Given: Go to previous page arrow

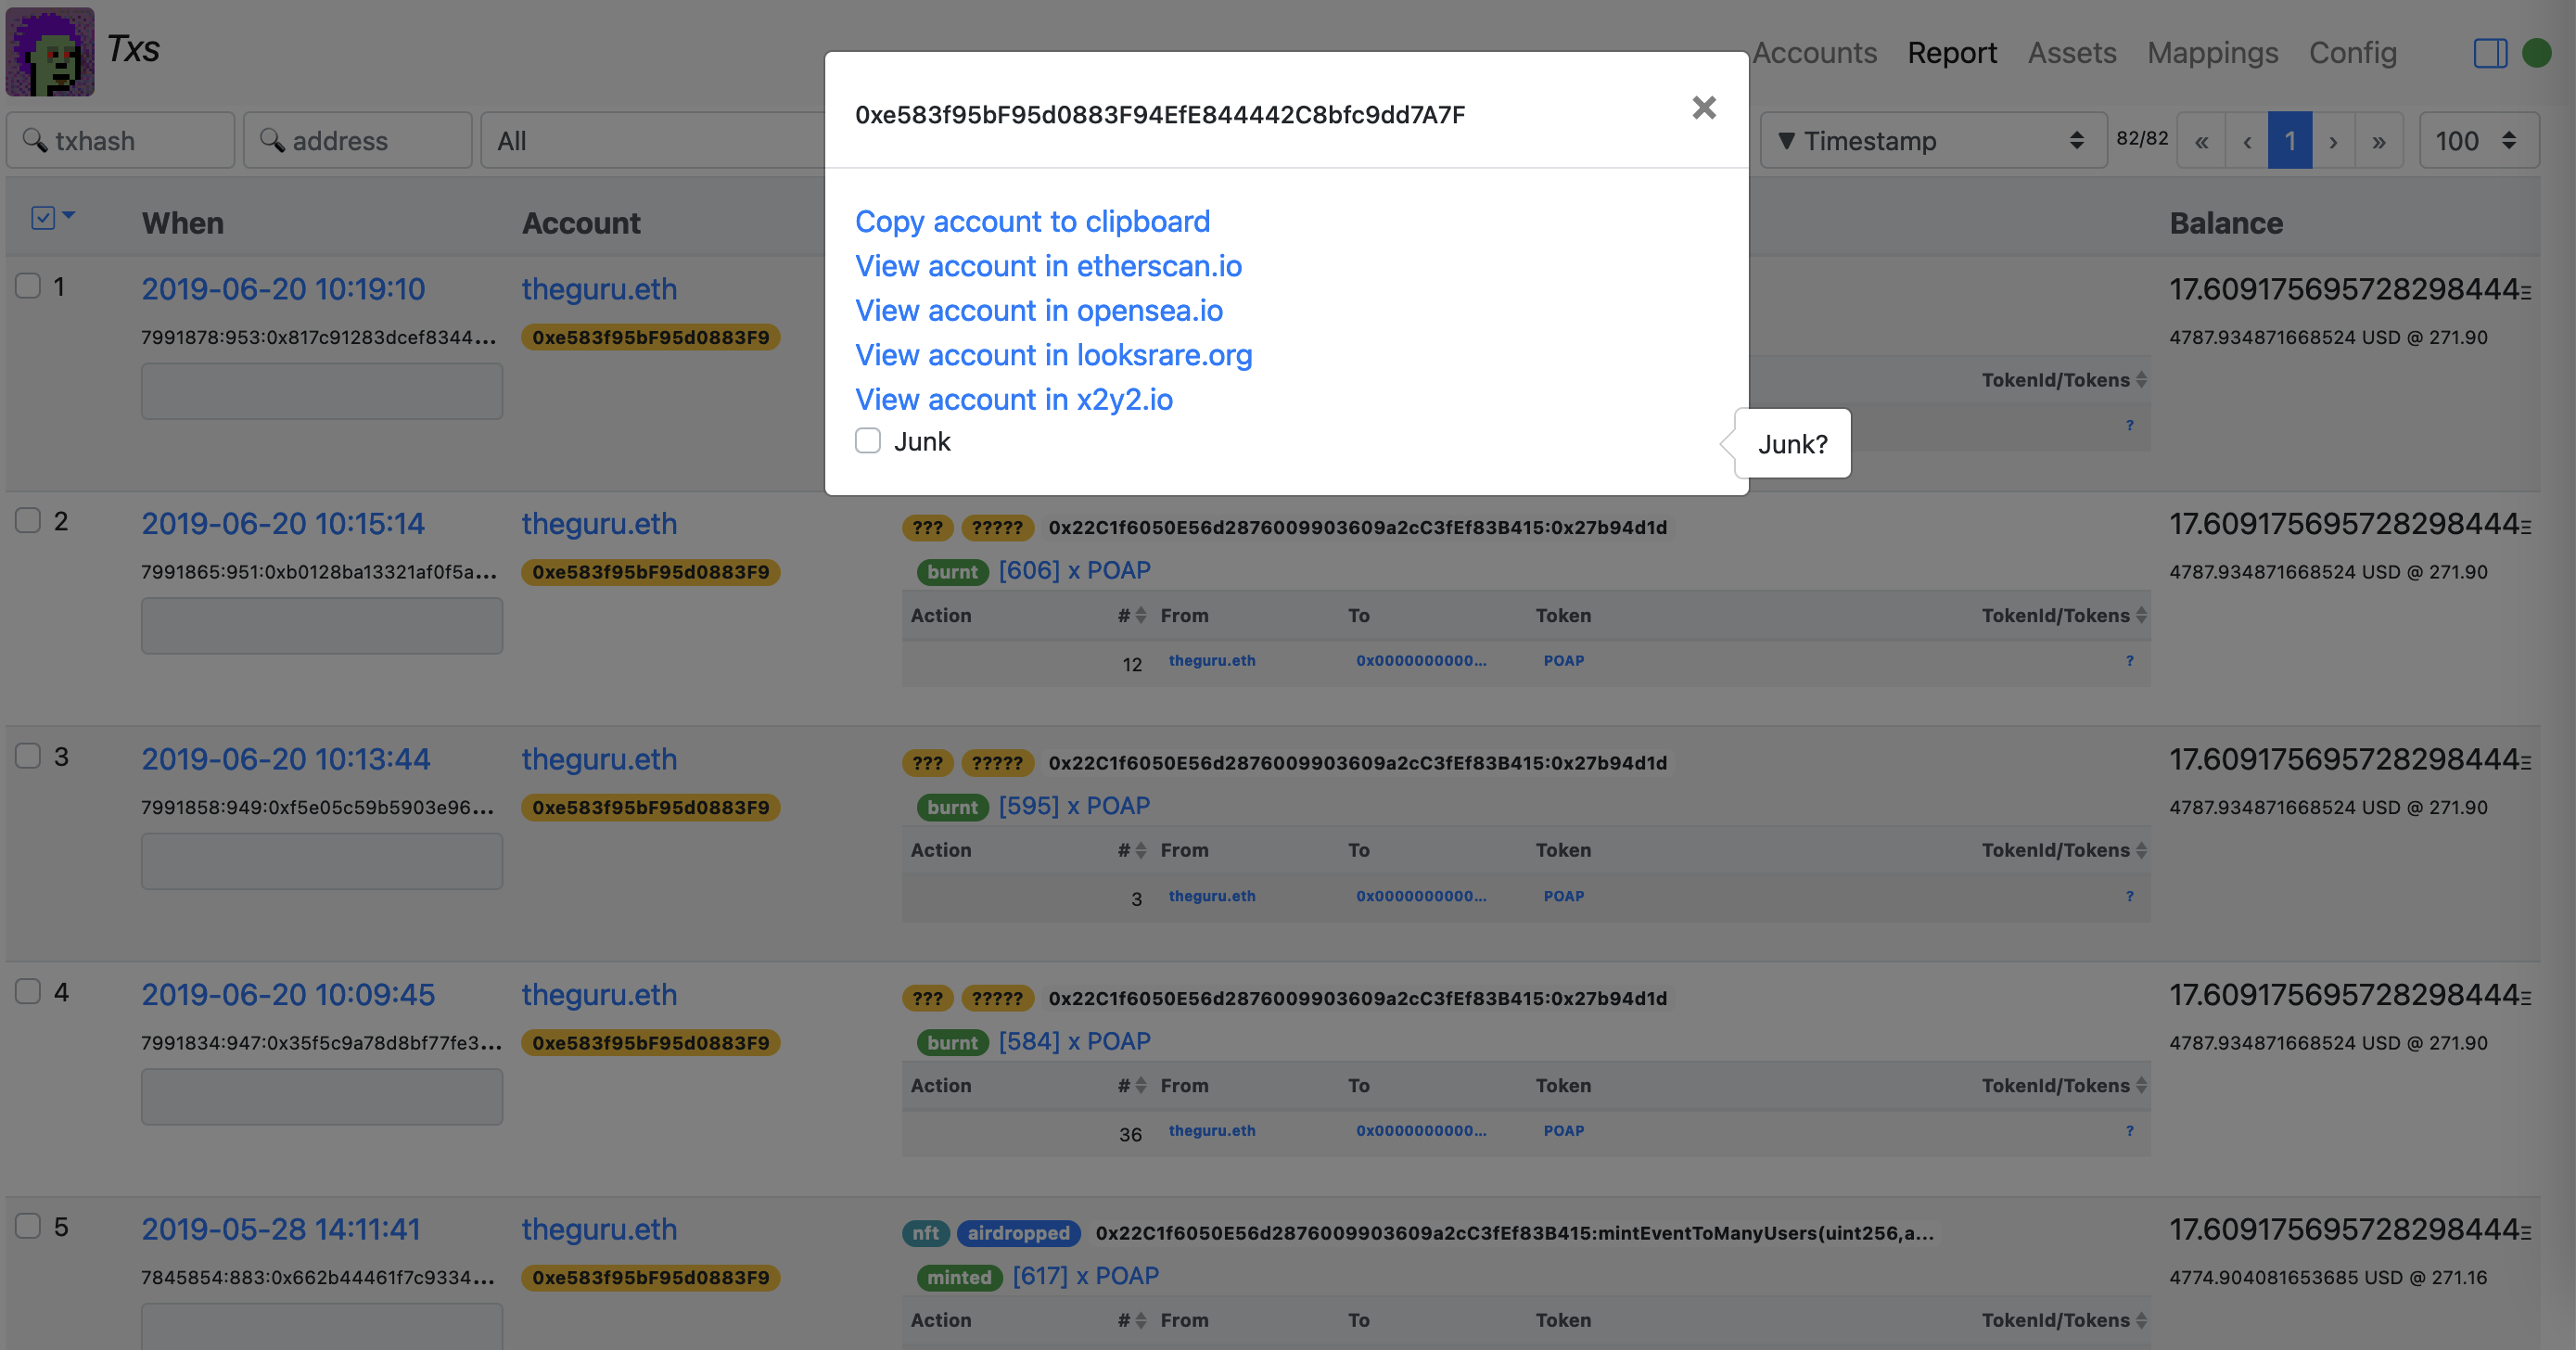Looking at the screenshot, I should [x=2246, y=141].
